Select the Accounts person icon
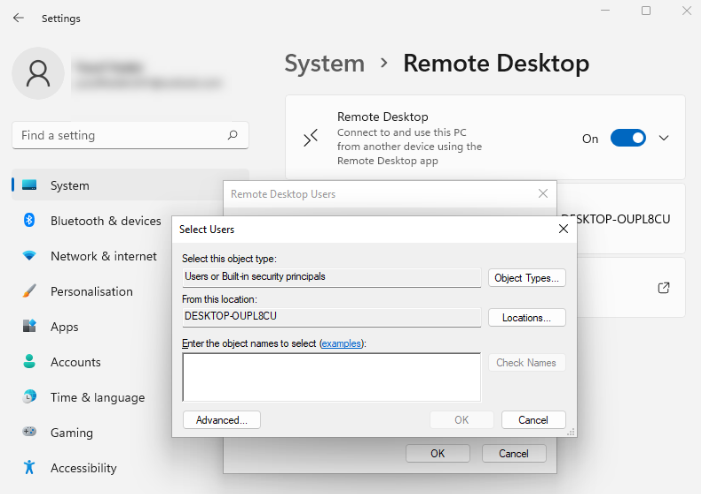The width and height of the screenshot is (701, 494). pos(30,361)
